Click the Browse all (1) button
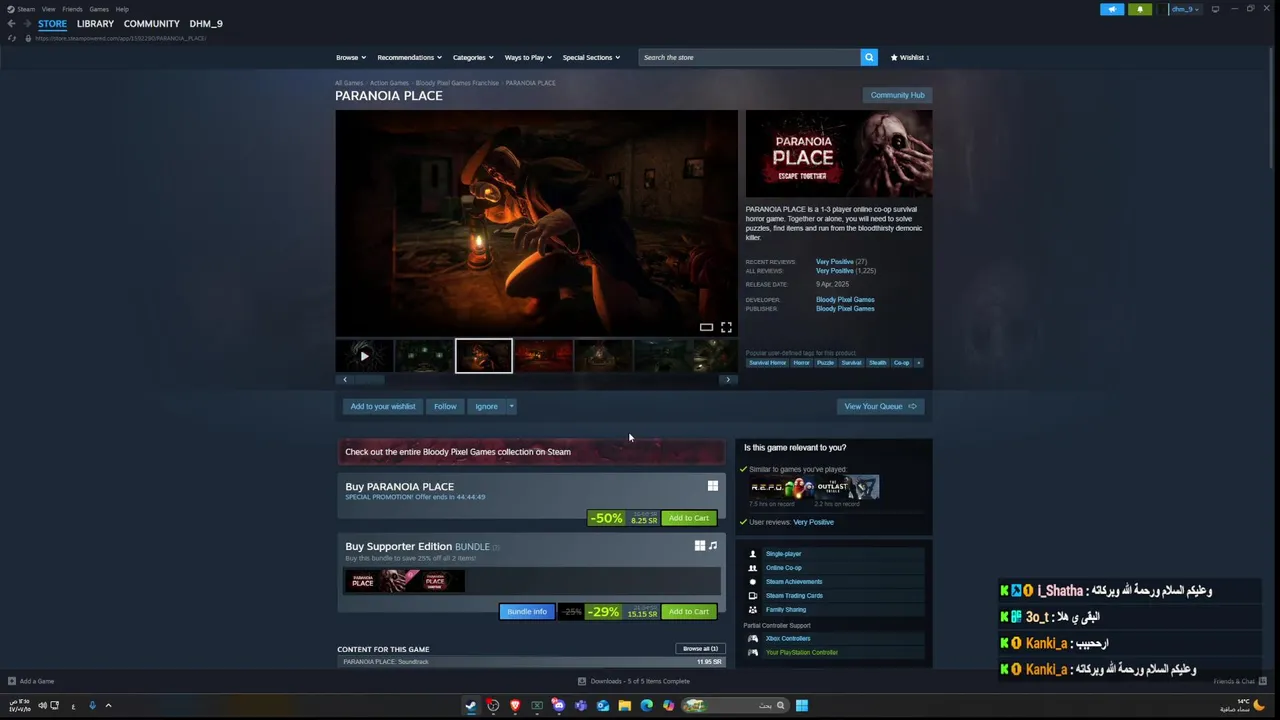Image resolution: width=1280 pixels, height=720 pixels. (700, 648)
